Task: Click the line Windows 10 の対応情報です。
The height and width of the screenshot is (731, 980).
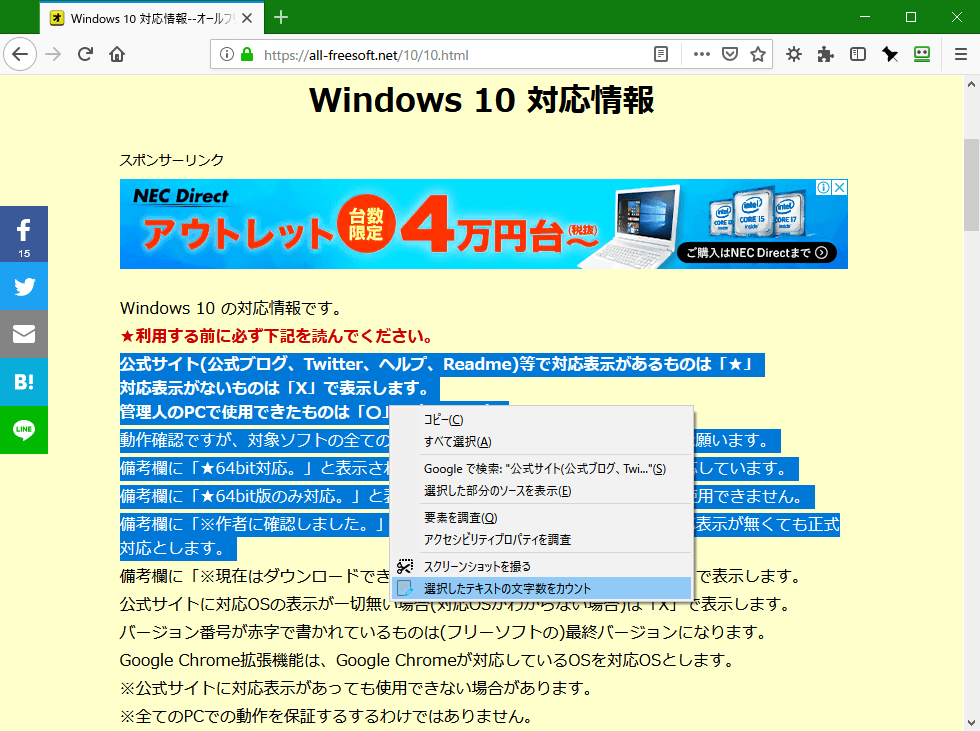Action: point(231,308)
